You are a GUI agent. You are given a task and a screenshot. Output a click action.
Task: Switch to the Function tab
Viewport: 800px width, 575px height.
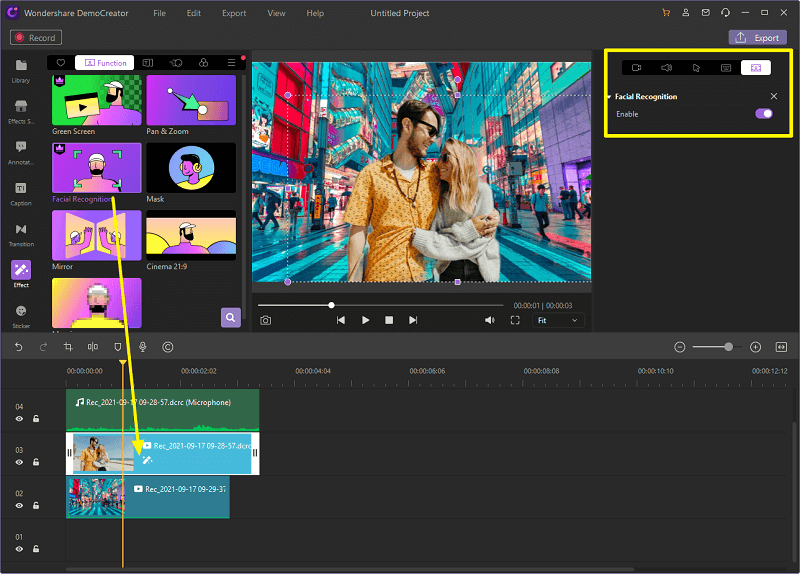point(105,62)
